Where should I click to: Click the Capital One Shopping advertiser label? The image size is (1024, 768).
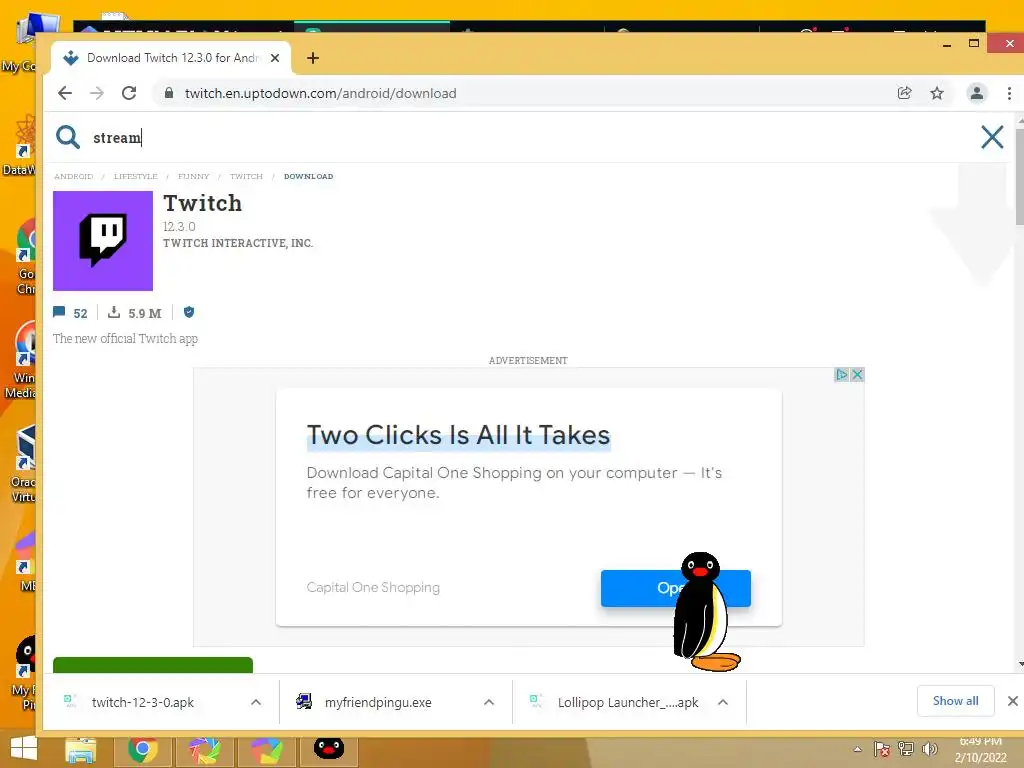[x=373, y=587]
